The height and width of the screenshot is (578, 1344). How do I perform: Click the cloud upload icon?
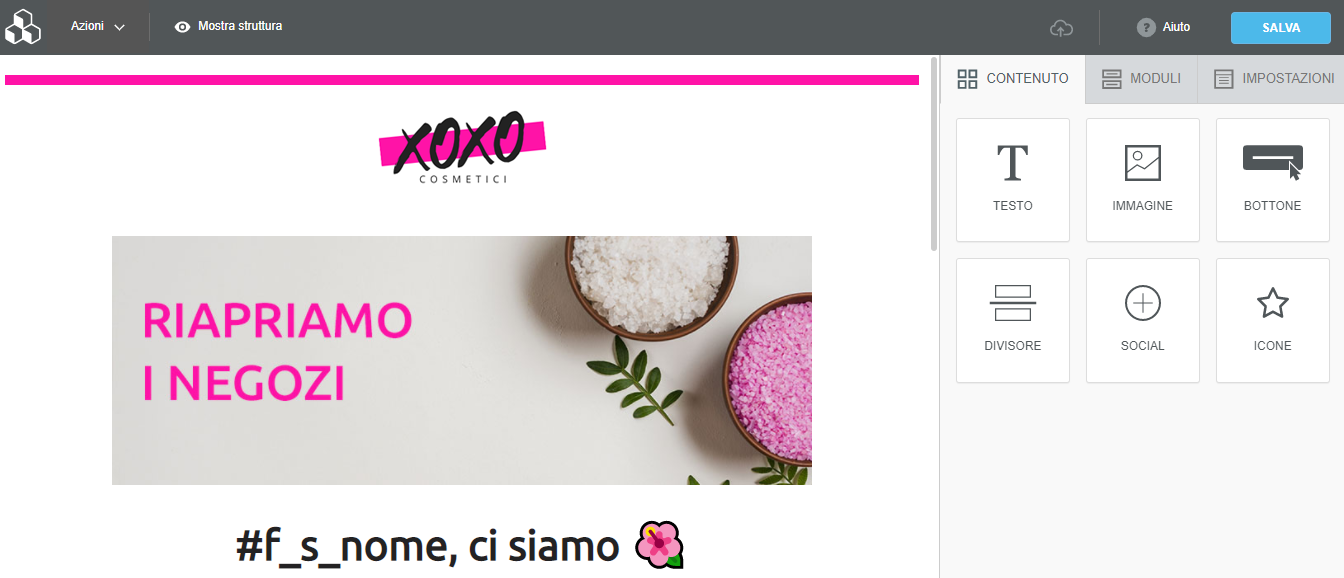click(1061, 28)
